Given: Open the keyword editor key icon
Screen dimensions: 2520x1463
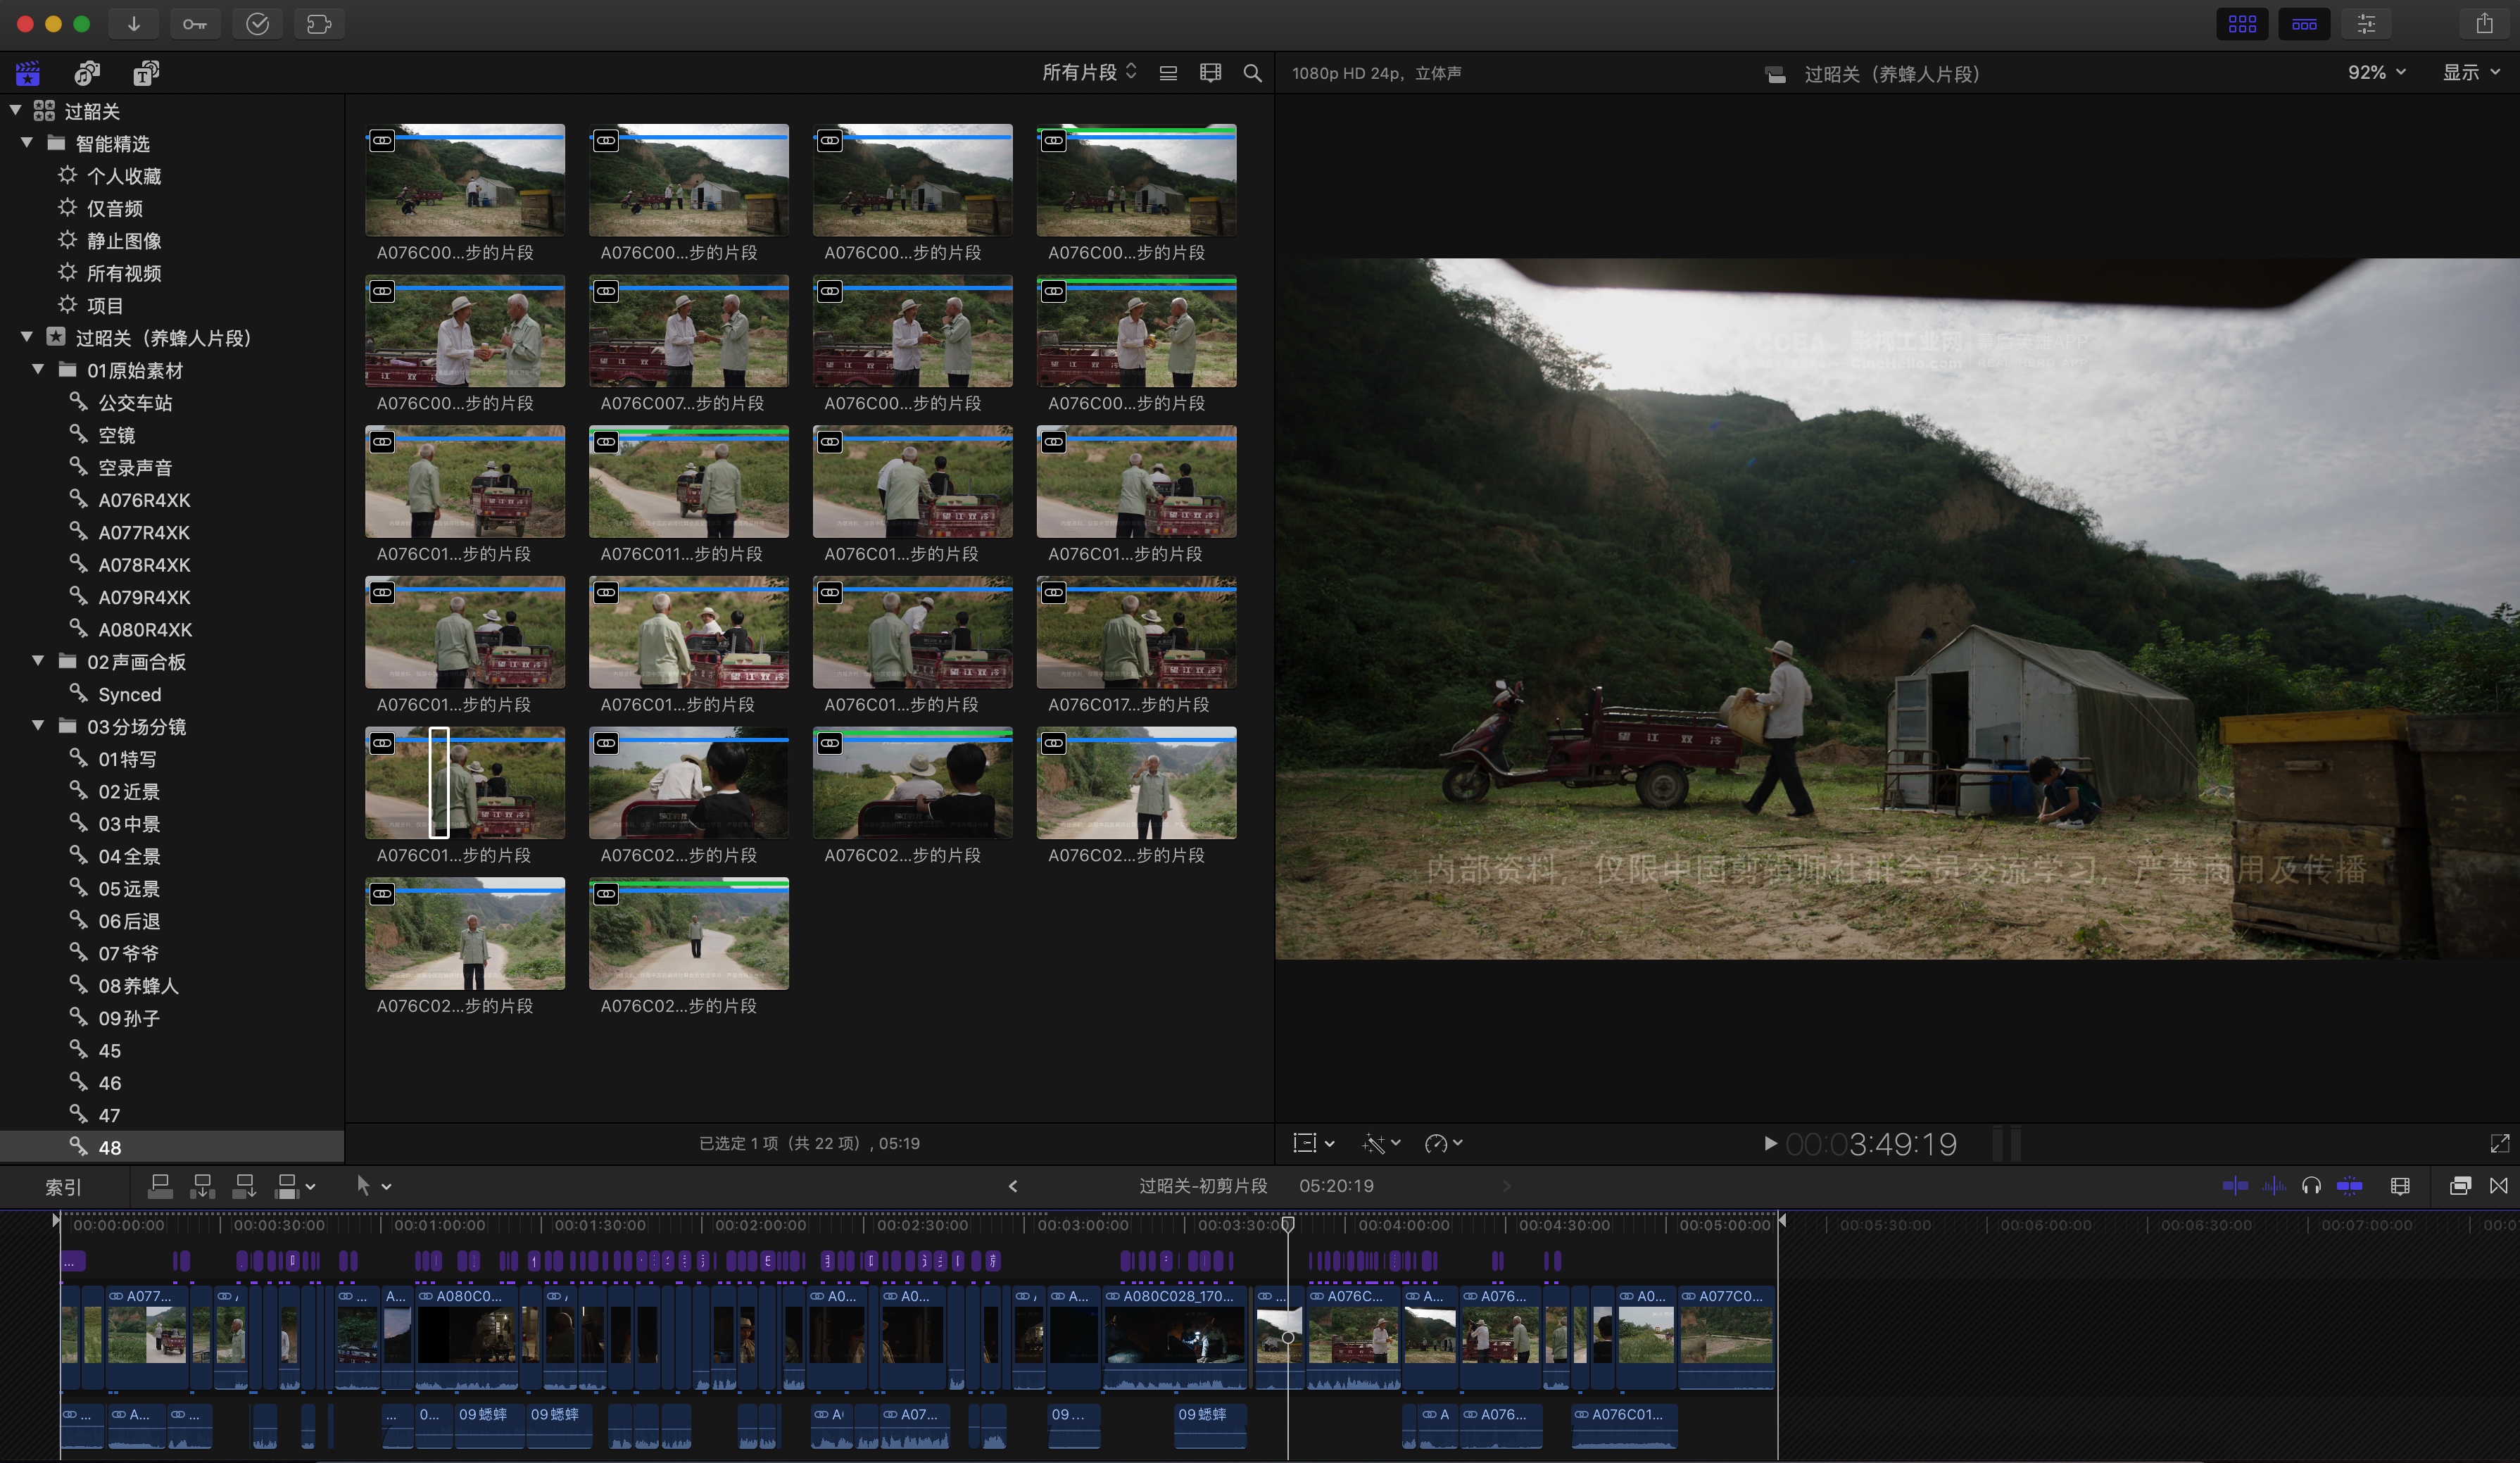Looking at the screenshot, I should pos(195,24).
